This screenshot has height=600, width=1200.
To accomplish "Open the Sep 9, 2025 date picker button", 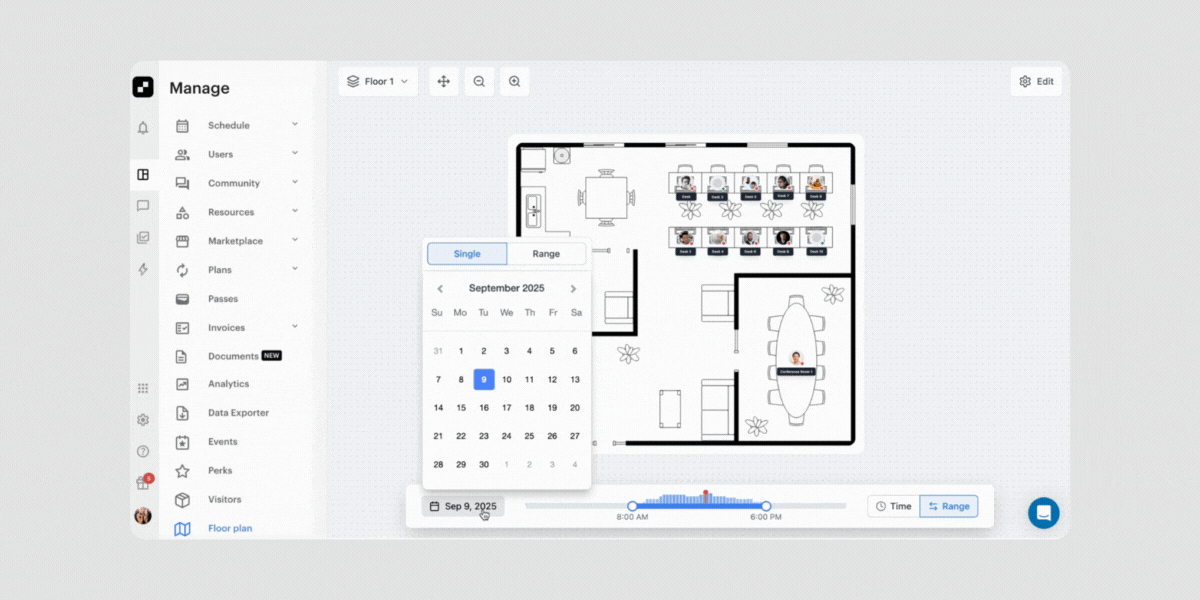I will click(462, 506).
